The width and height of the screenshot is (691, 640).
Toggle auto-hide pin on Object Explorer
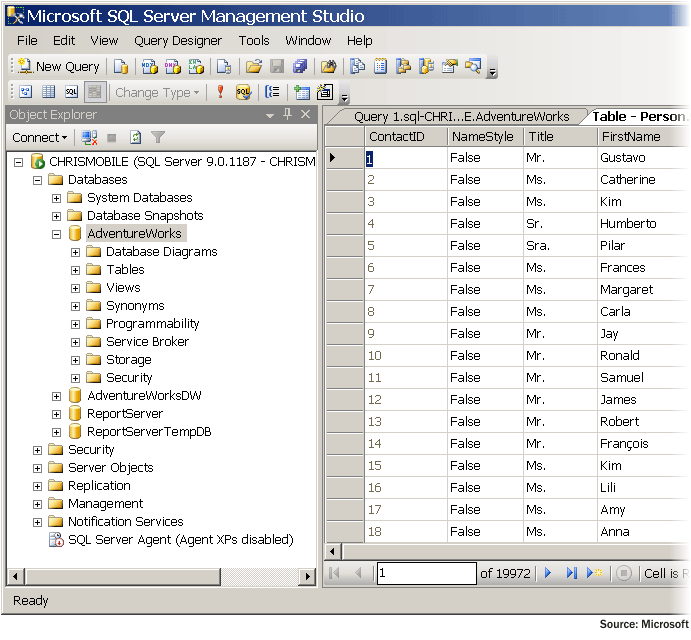(x=287, y=115)
